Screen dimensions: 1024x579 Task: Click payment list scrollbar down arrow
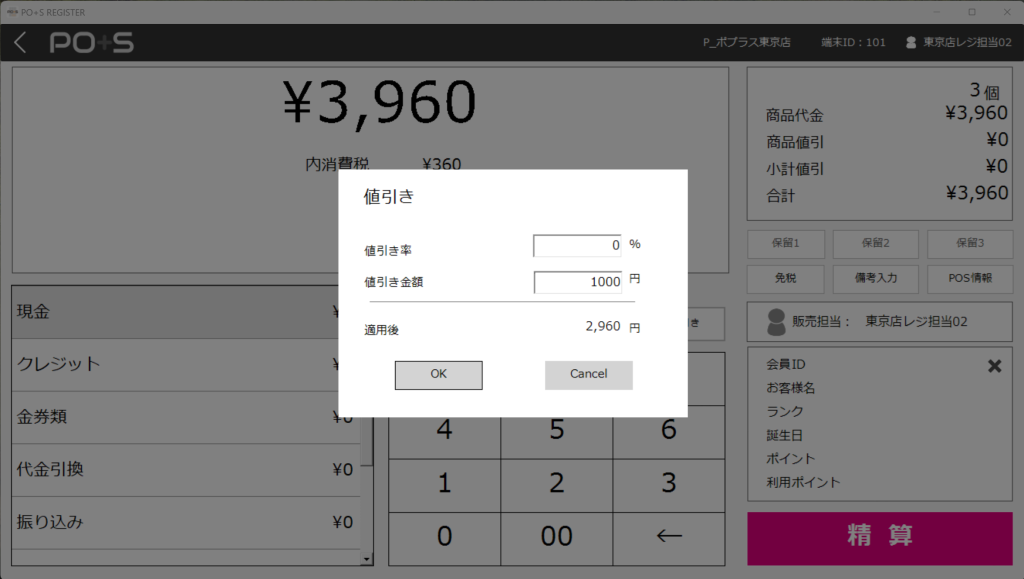pos(367,560)
